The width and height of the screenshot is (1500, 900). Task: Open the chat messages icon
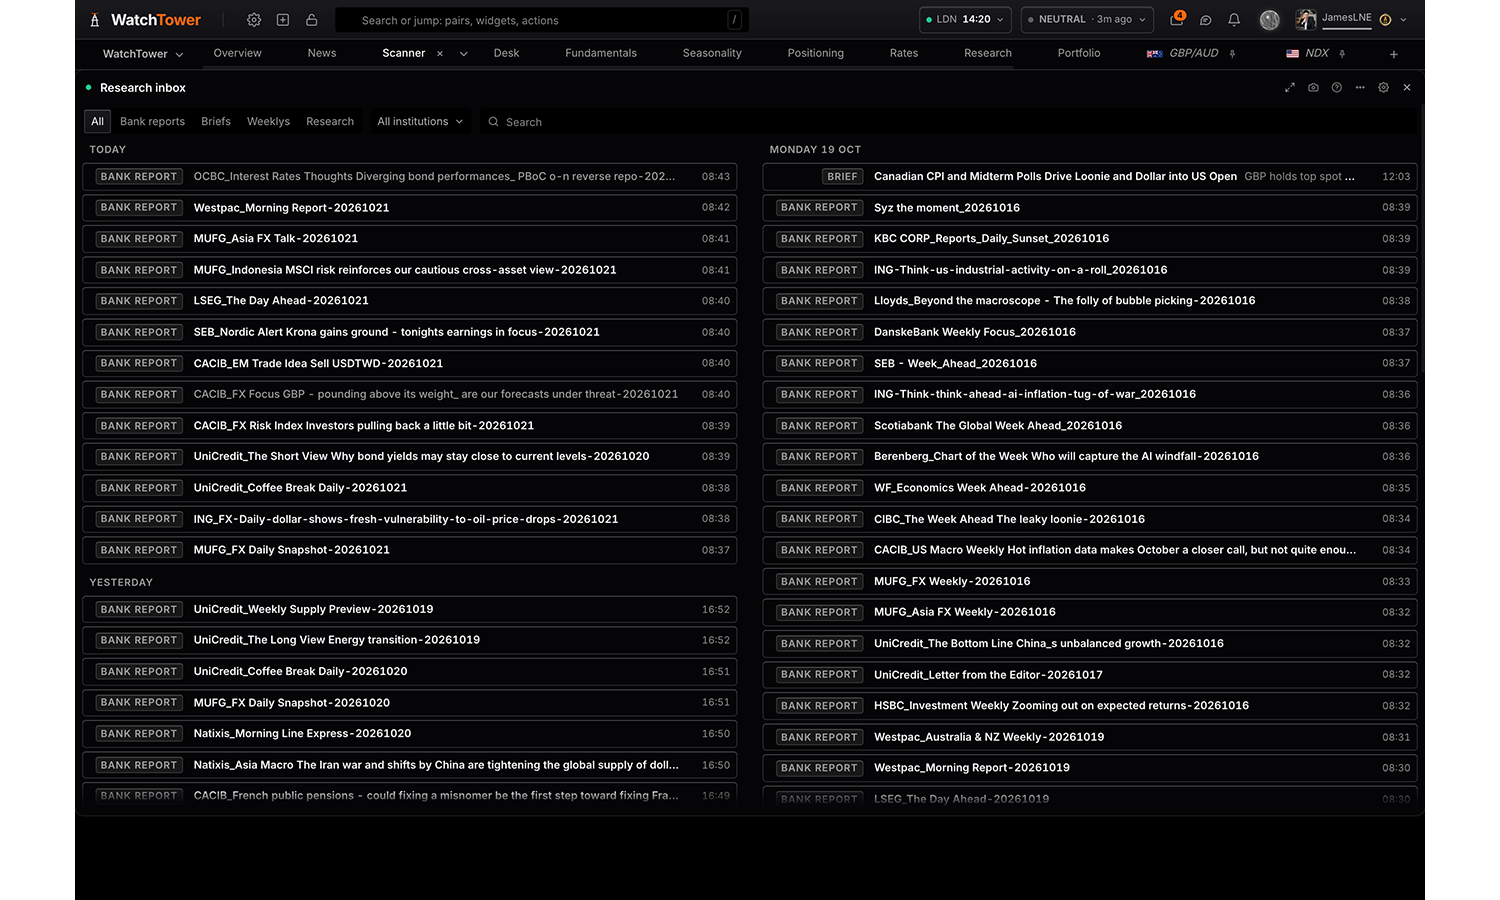tap(1206, 20)
